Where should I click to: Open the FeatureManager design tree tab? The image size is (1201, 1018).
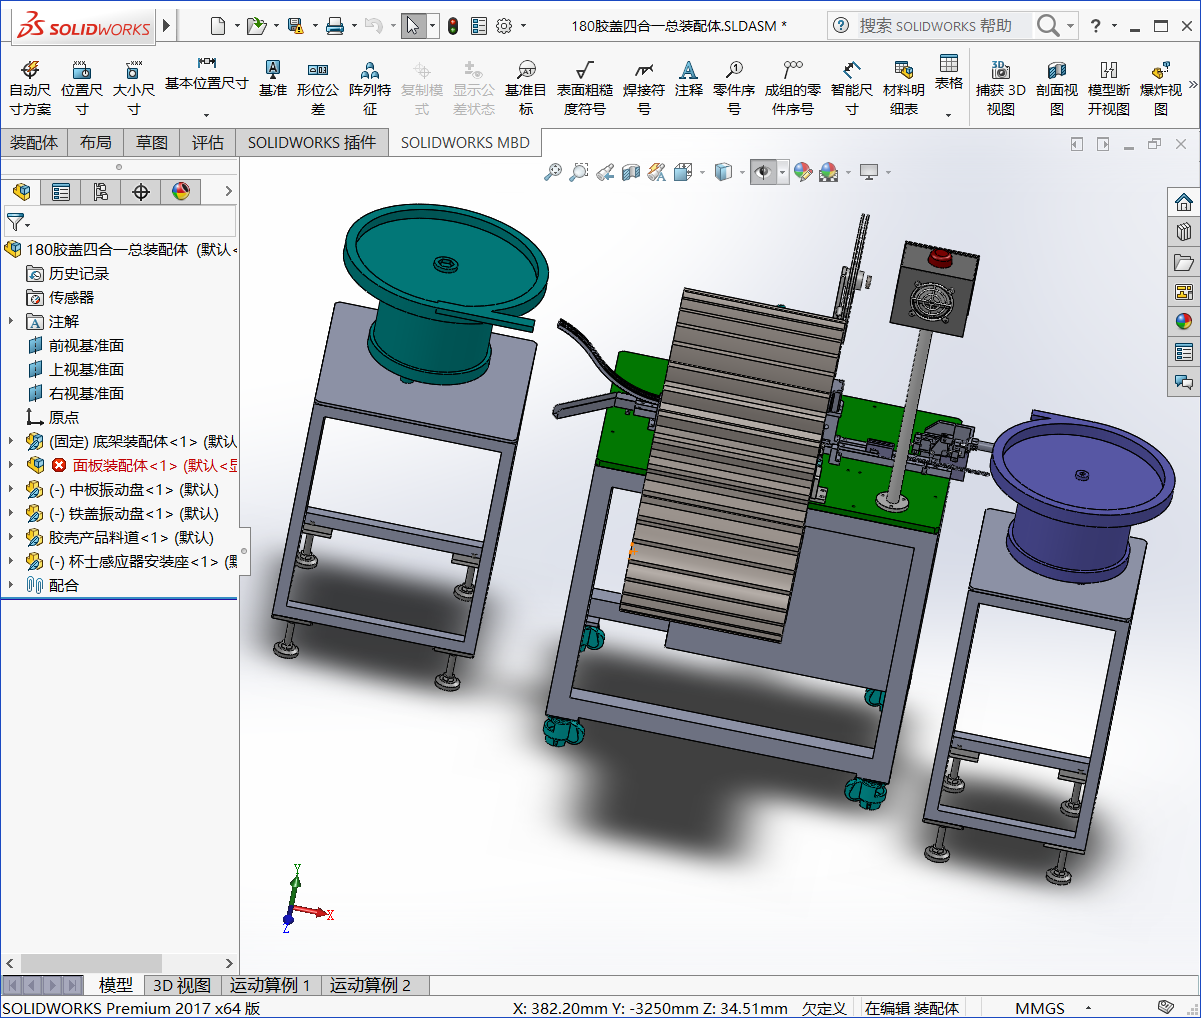pyautogui.click(x=21, y=191)
